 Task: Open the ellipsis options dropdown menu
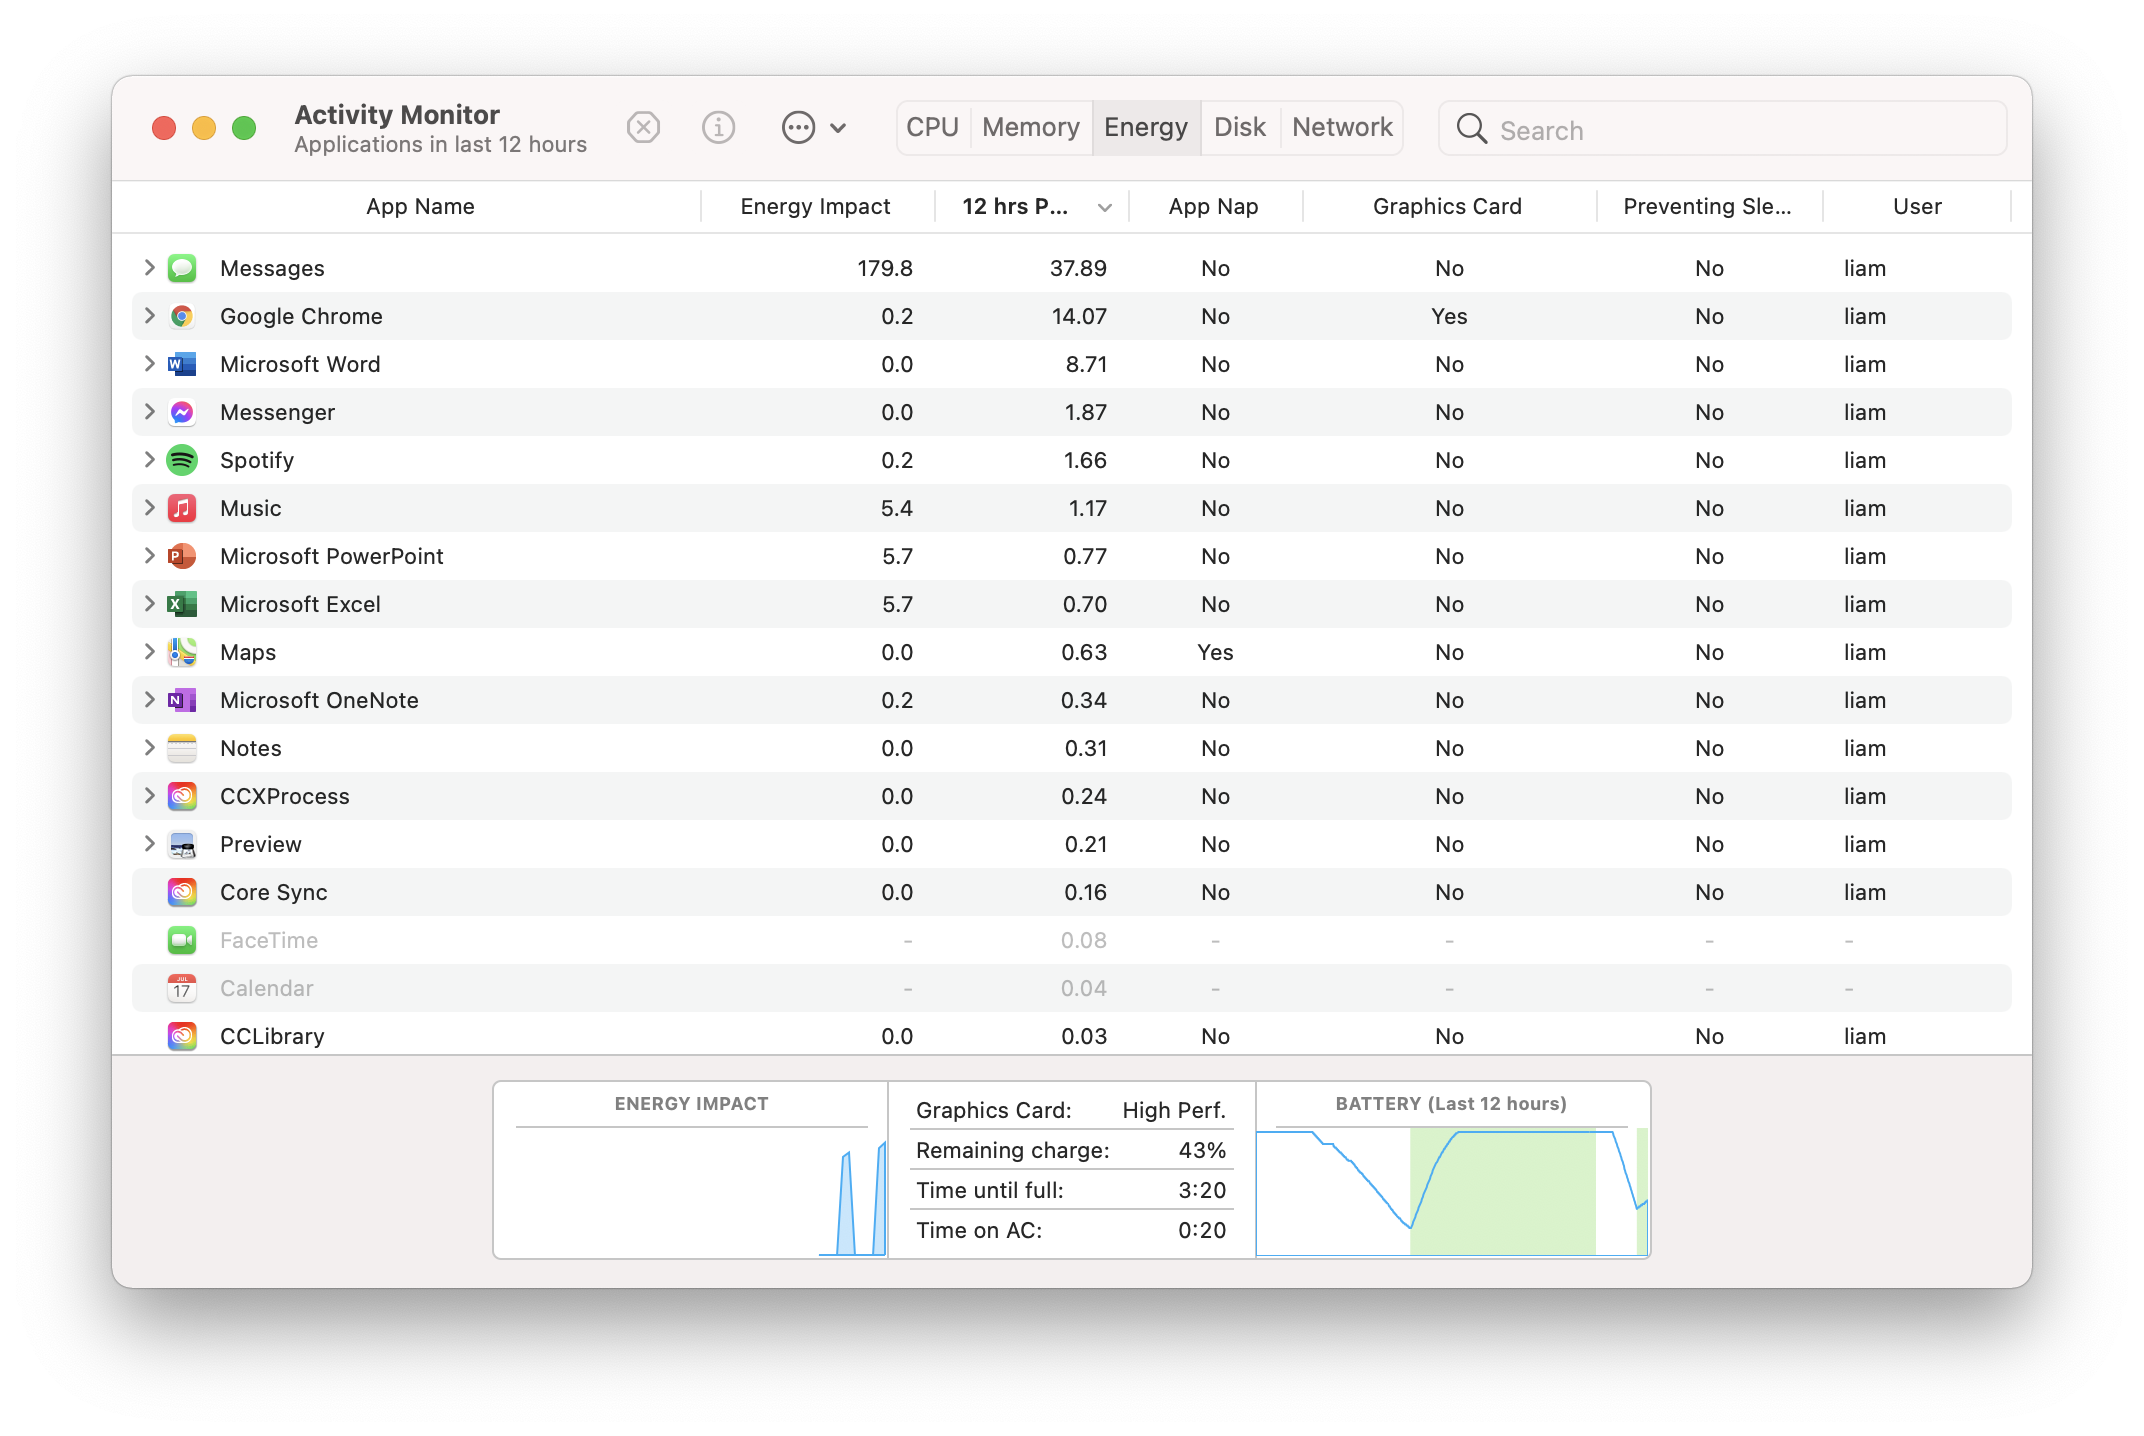813,128
